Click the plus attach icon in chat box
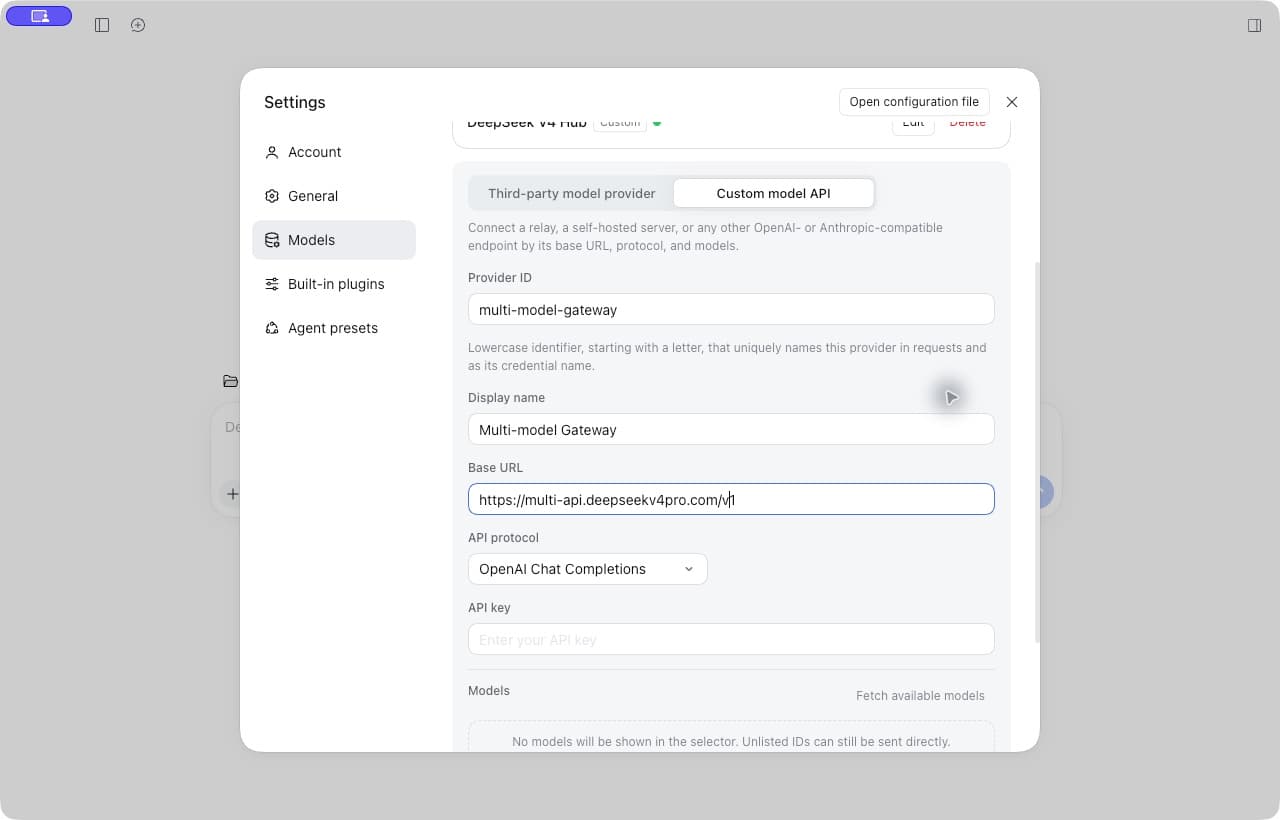Viewport: 1280px width, 820px height. (232, 494)
